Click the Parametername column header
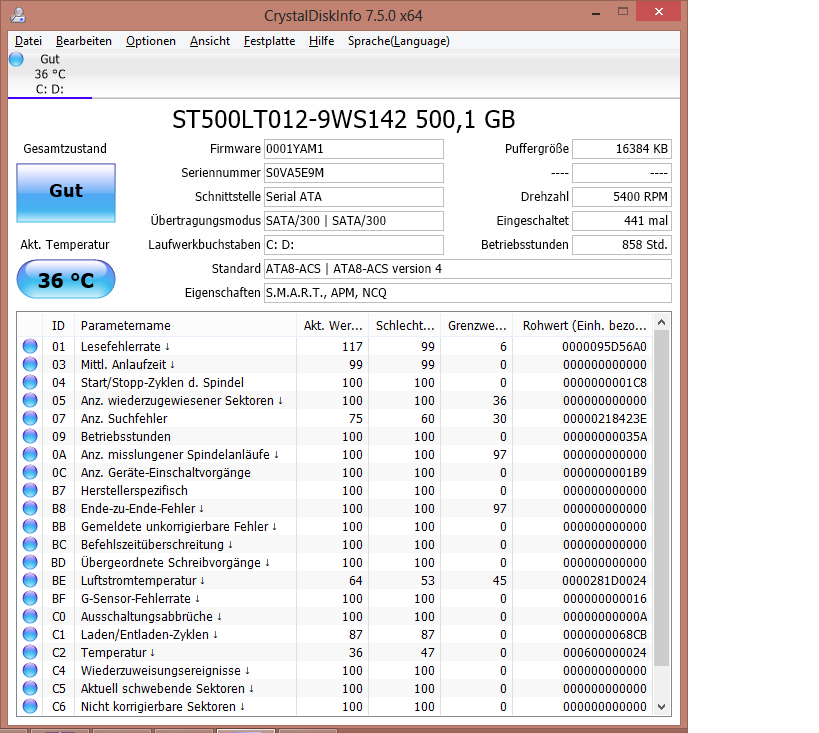The width and height of the screenshot is (819, 733). (185, 325)
